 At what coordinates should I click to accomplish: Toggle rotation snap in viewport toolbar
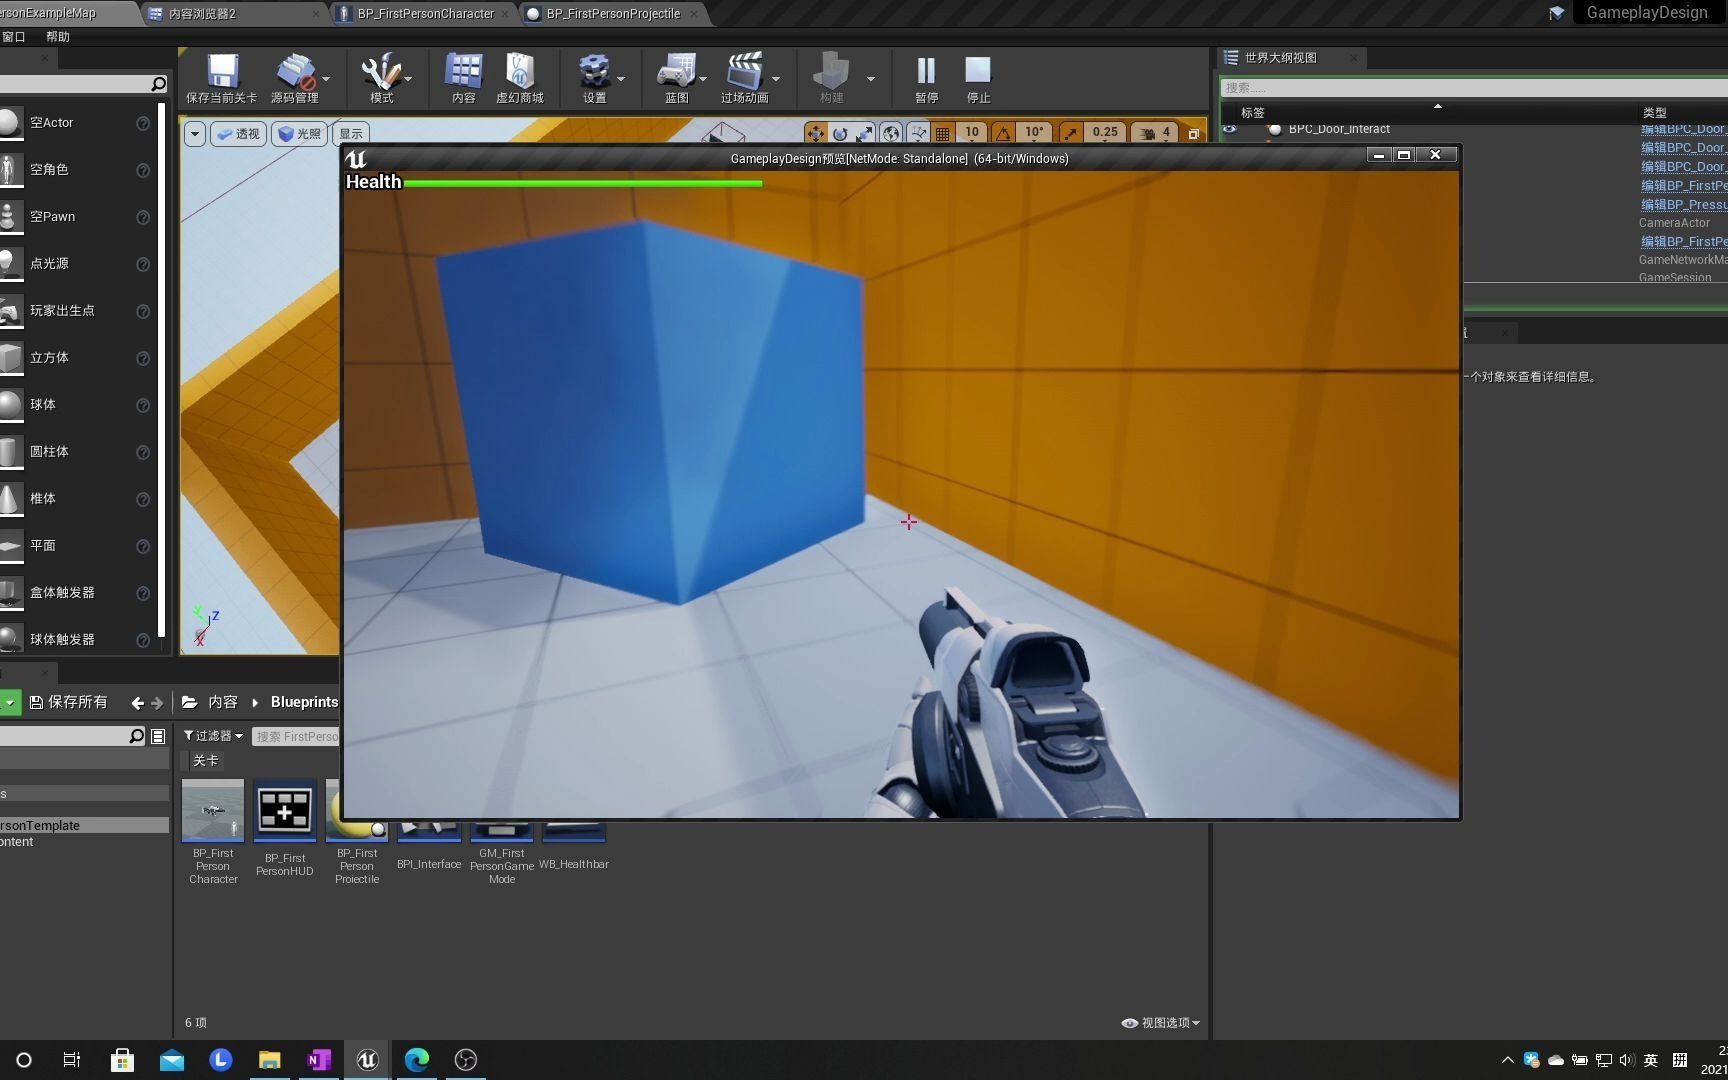coord(1003,131)
